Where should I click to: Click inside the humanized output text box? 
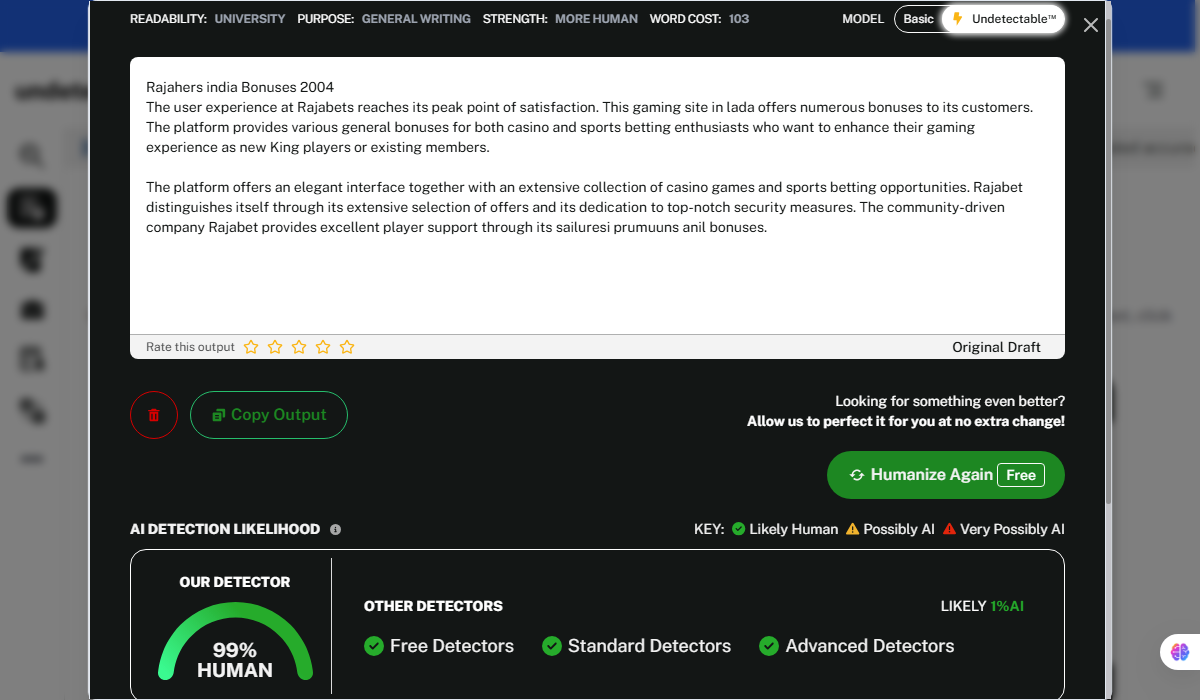pos(597,195)
